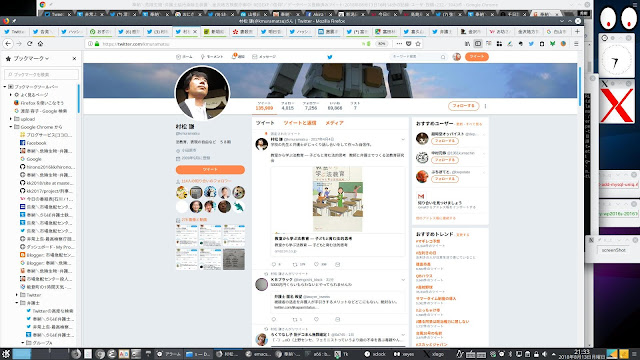This screenshot has height=360, width=640.
Task: Open the Google bookmark in sidebar
Action: 31,159
